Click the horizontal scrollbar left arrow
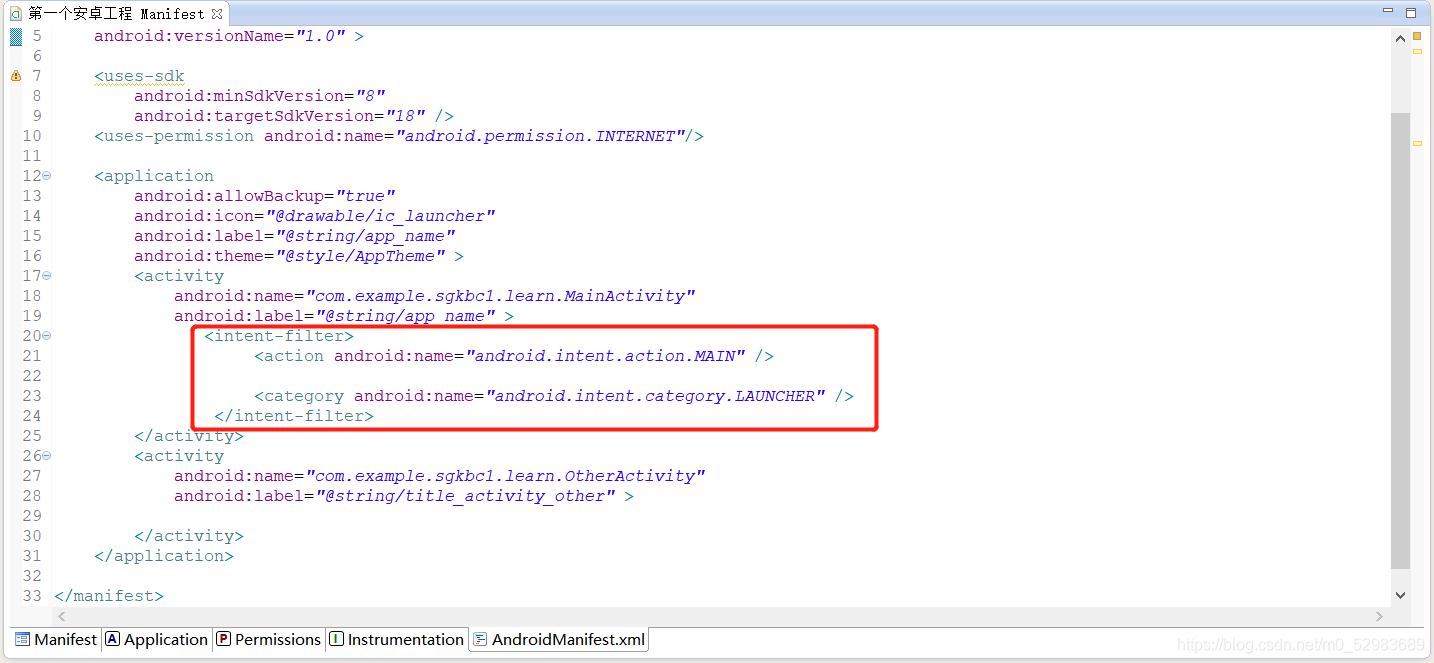This screenshot has width=1434, height=663. [x=62, y=617]
